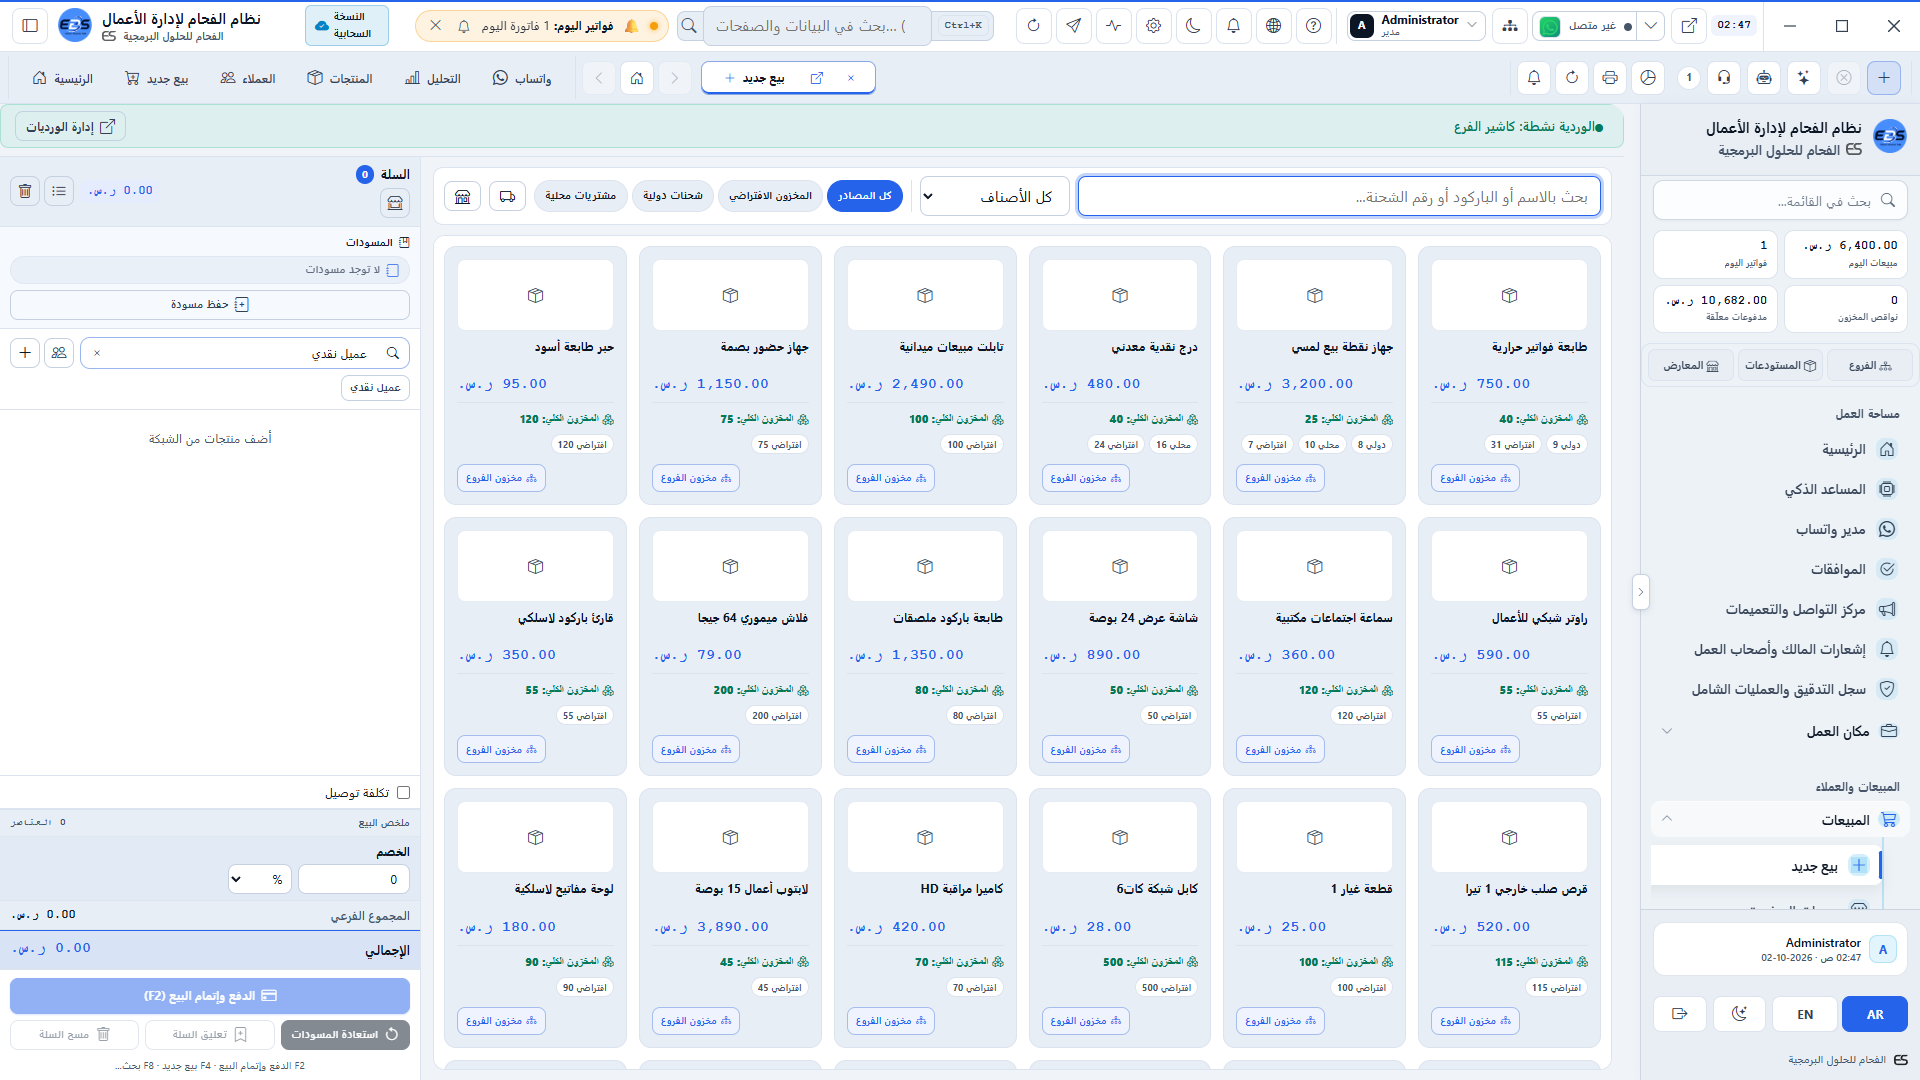This screenshot has height=1080, width=1920.
Task: Open the help question mark icon
Action: 1313,26
